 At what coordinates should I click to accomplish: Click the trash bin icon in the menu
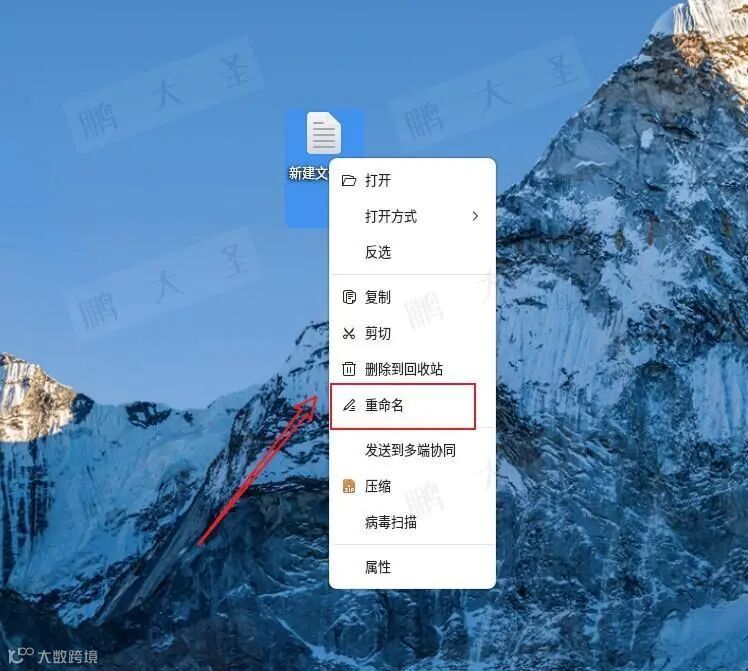pyautogui.click(x=349, y=369)
